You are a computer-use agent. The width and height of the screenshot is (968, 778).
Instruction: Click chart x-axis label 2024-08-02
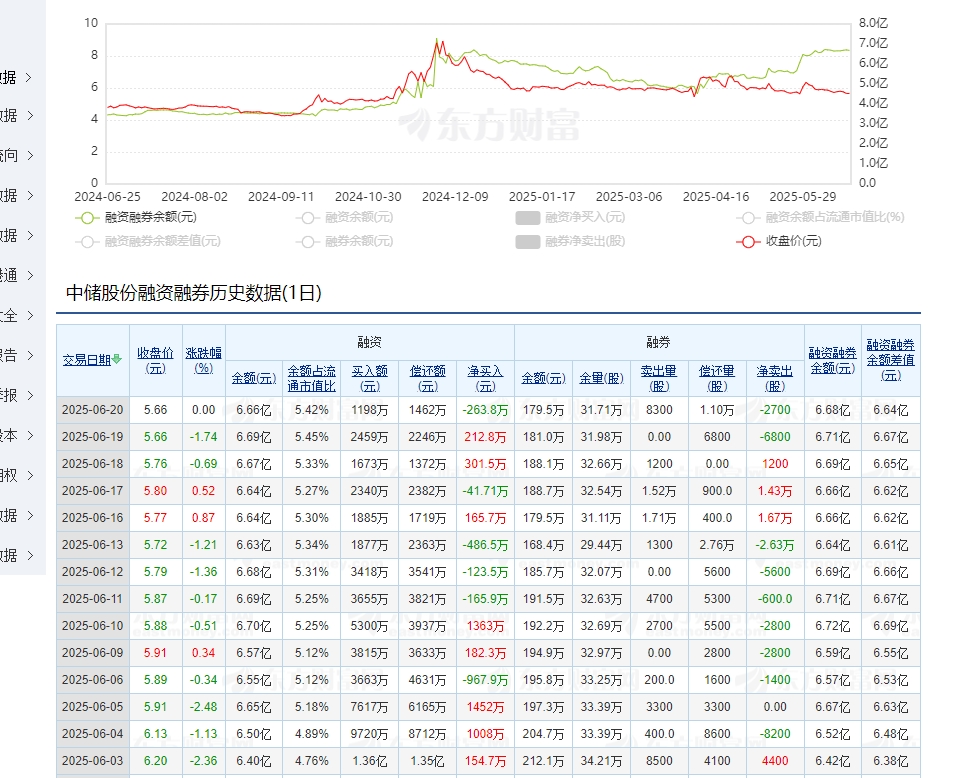pos(194,197)
